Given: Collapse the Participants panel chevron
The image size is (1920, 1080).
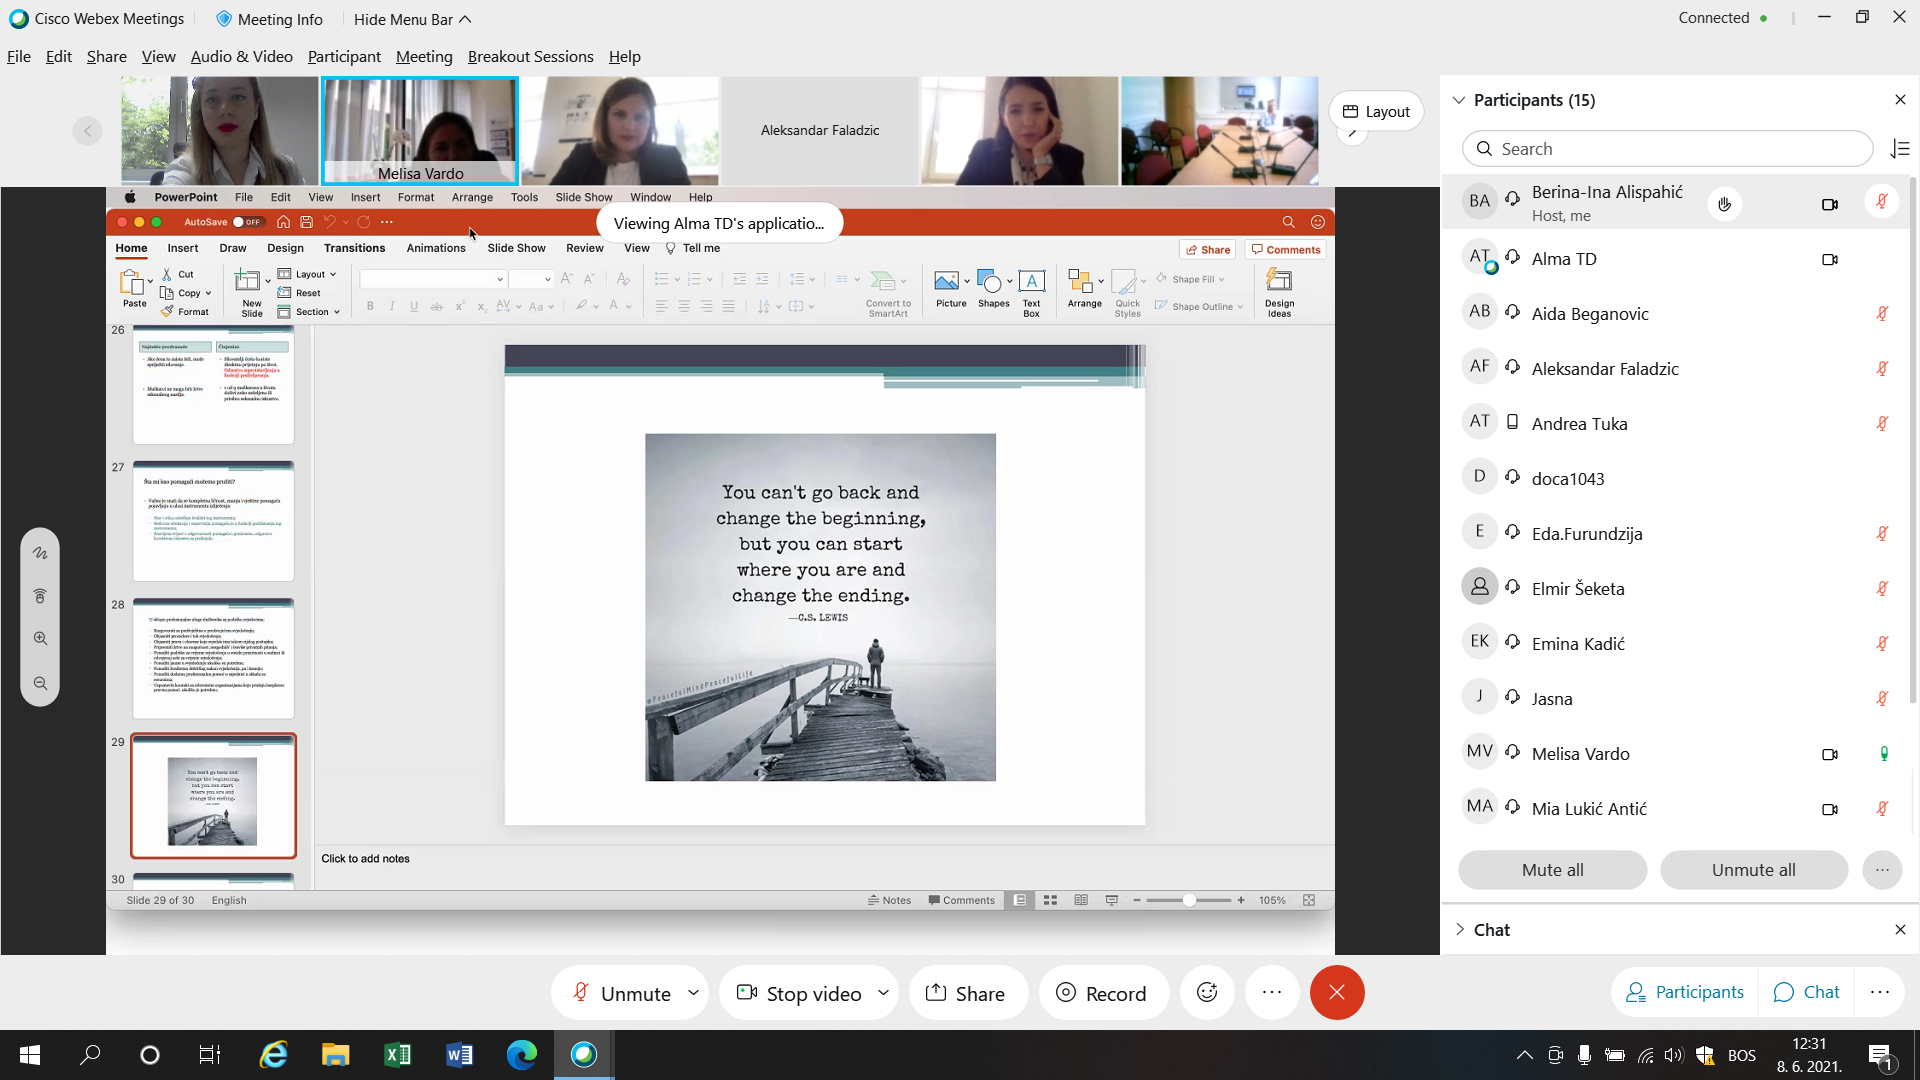Looking at the screenshot, I should pos(1459,100).
